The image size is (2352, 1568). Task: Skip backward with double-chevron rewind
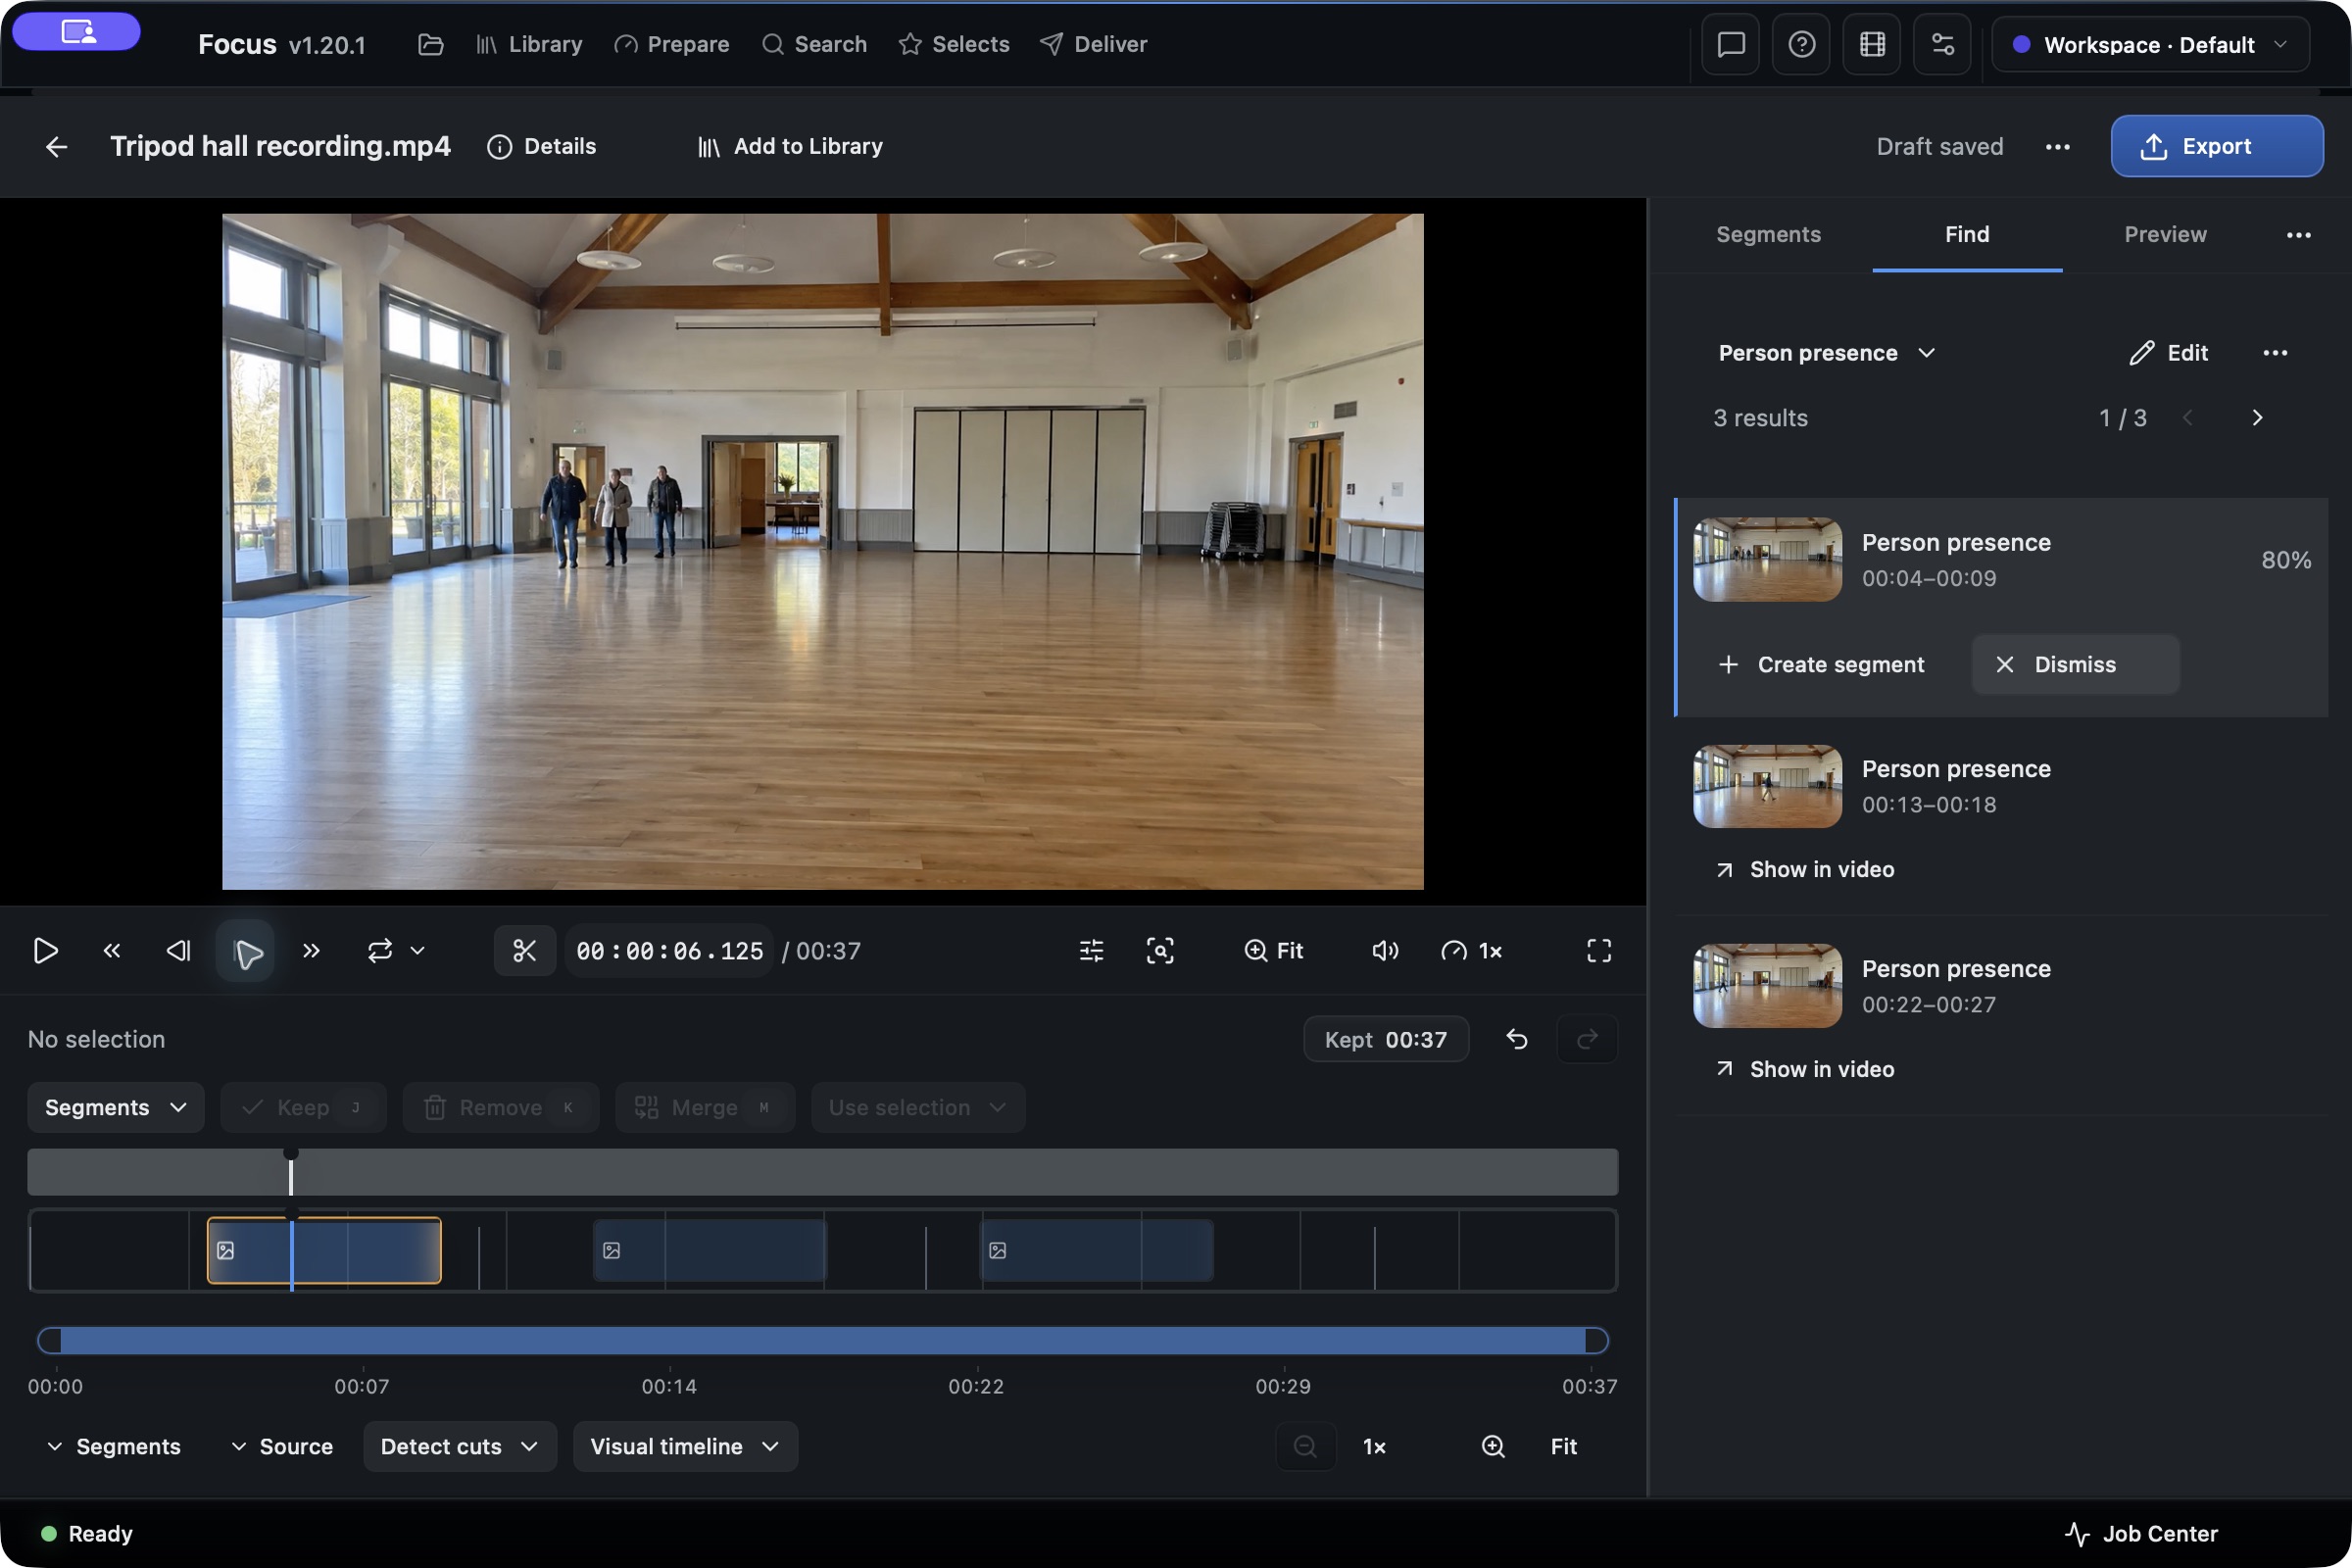pos(112,950)
